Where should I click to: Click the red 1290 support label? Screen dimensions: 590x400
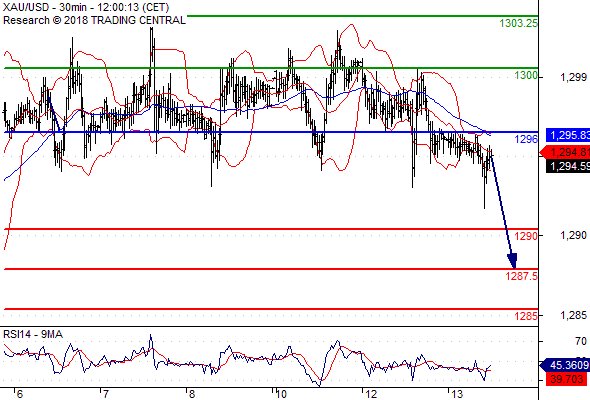(x=526, y=236)
